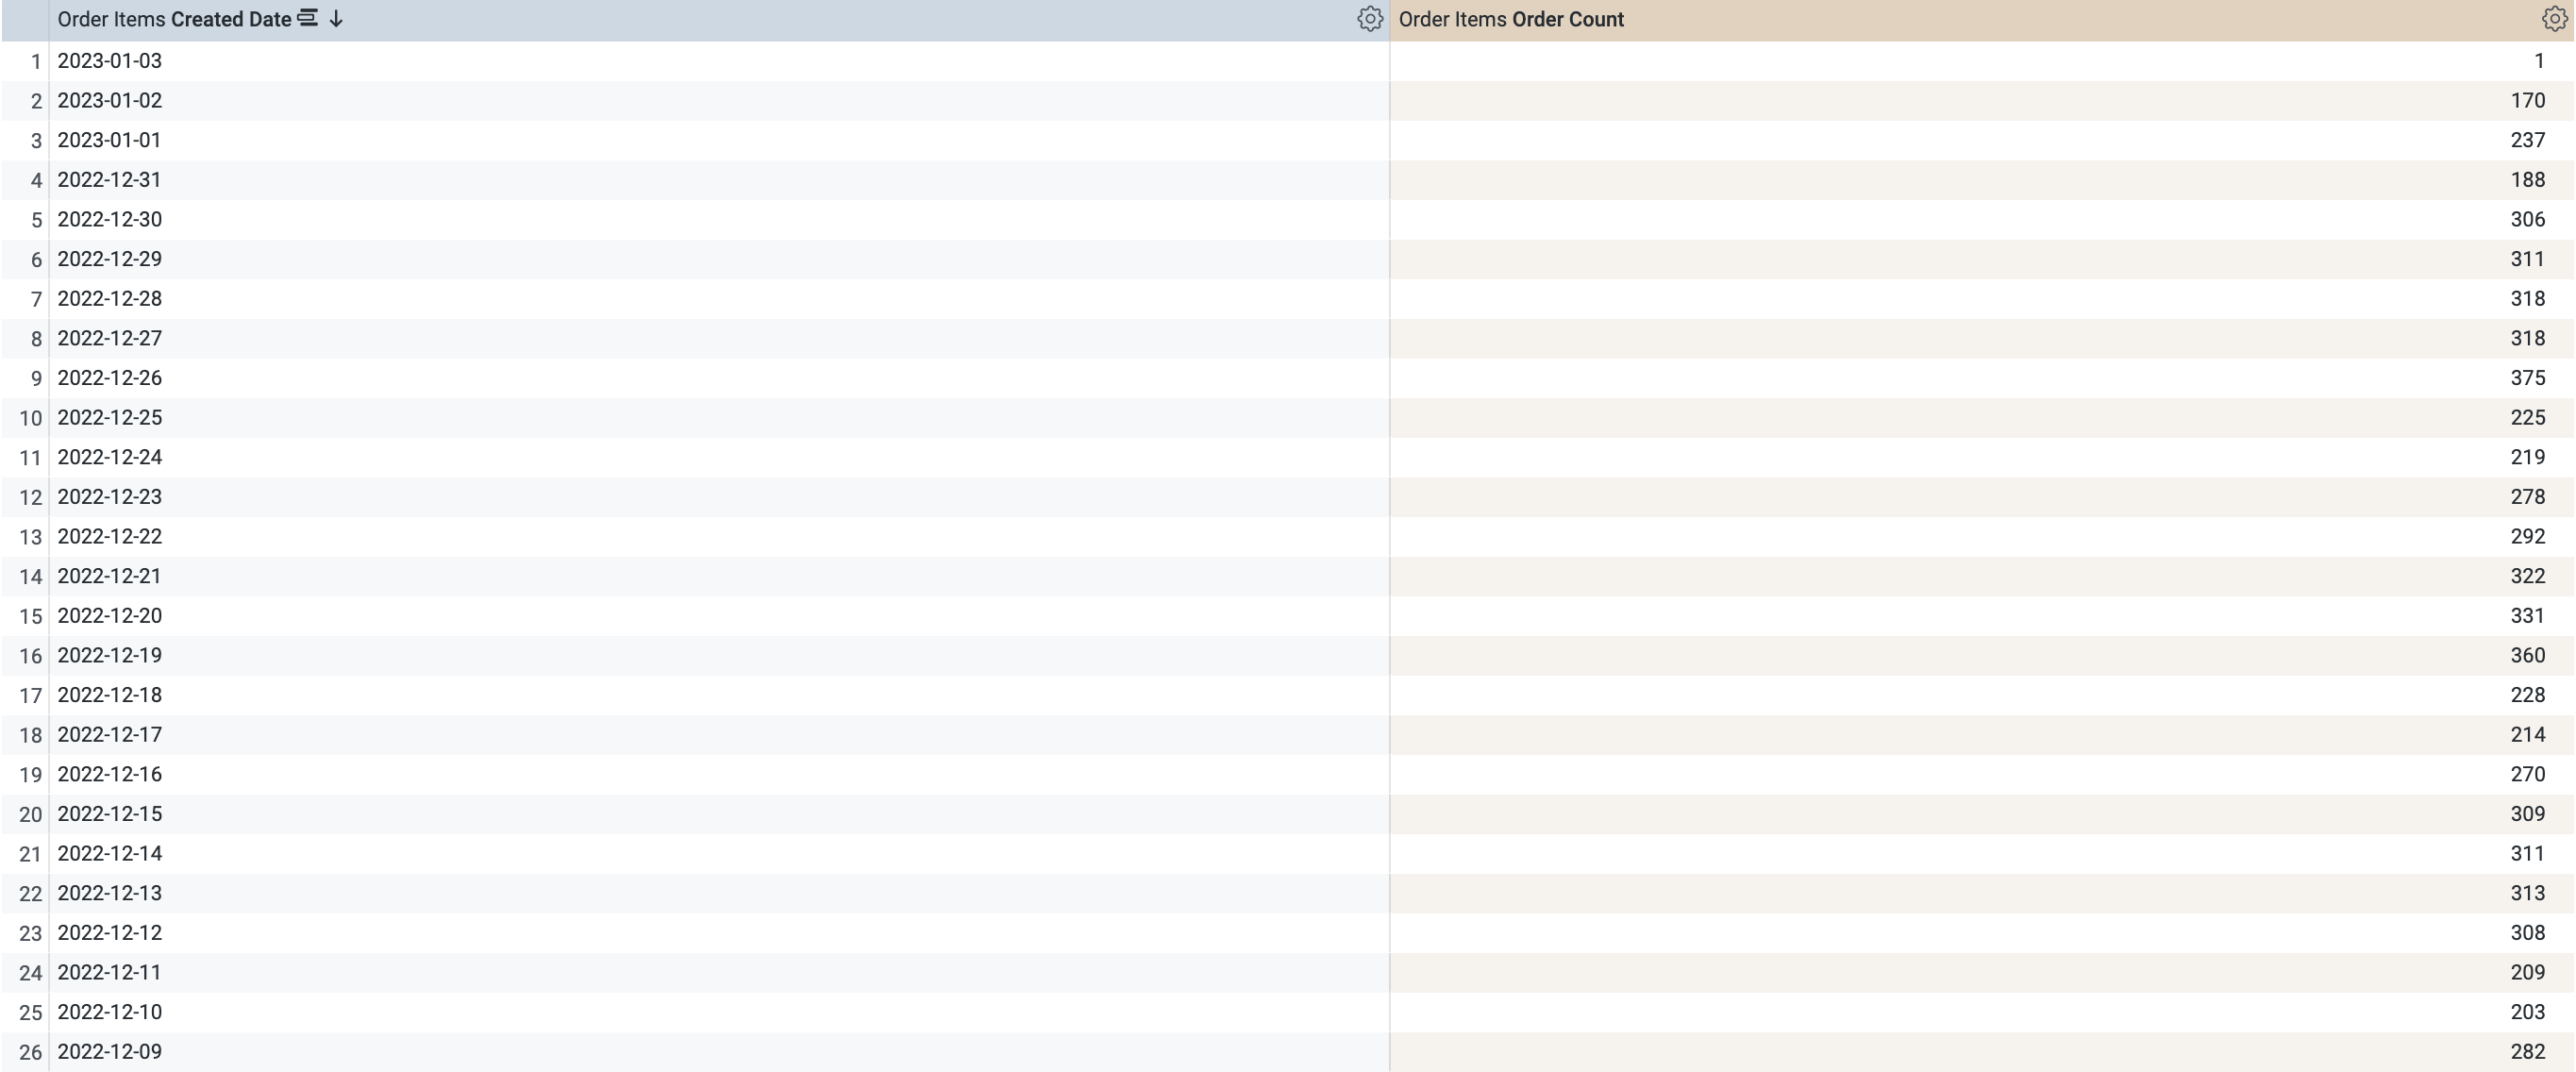Click order count value 209

pyautogui.click(x=2528, y=973)
